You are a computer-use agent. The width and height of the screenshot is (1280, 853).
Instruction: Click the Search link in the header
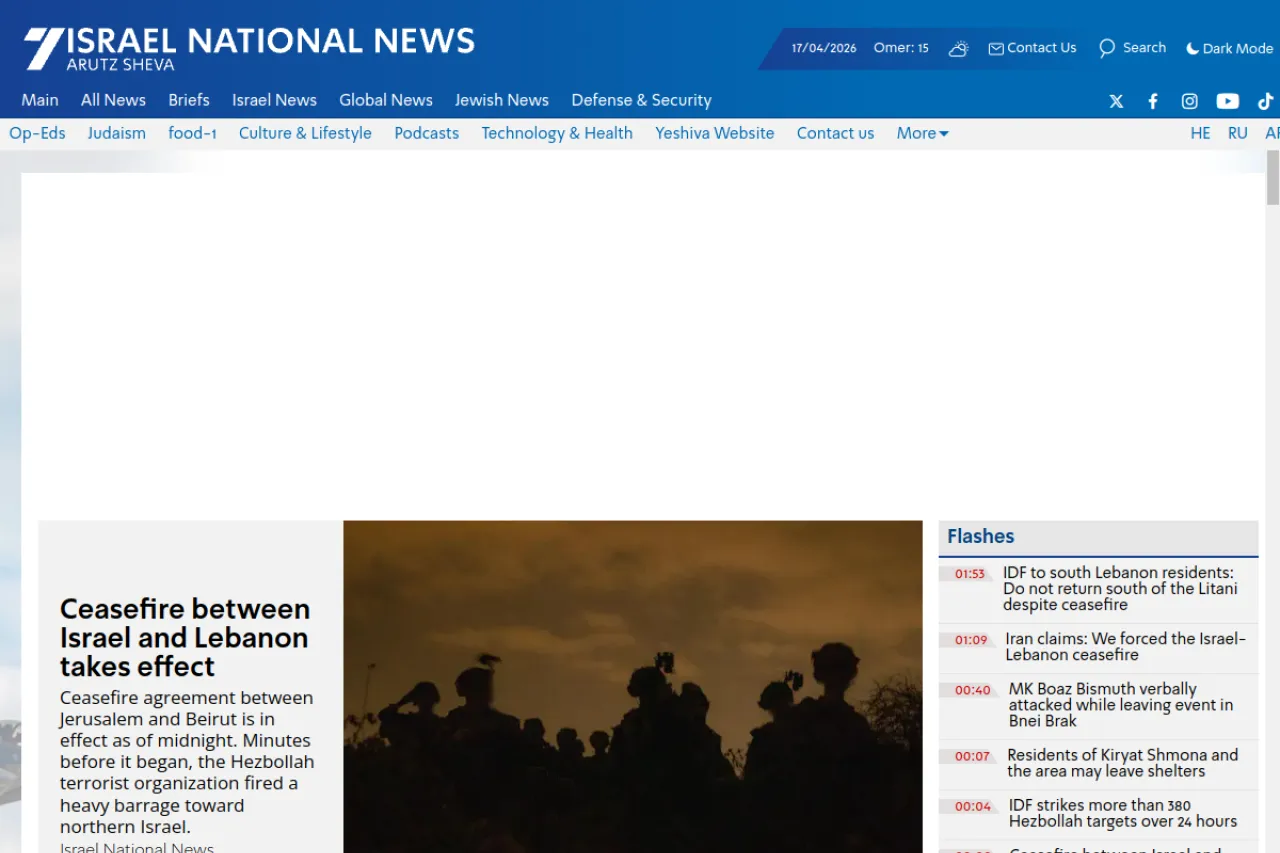[1132, 48]
